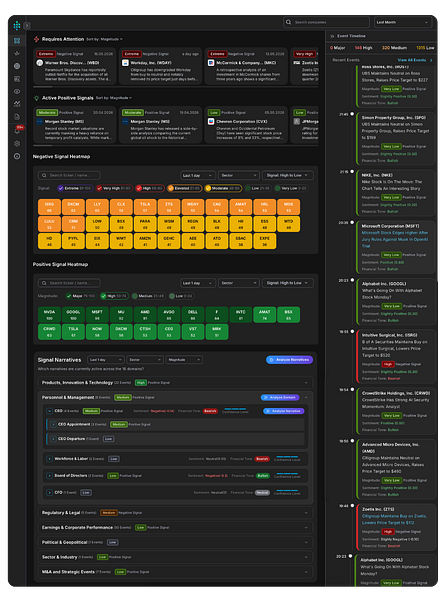Open the document icon in the sidebar

coord(17,117)
